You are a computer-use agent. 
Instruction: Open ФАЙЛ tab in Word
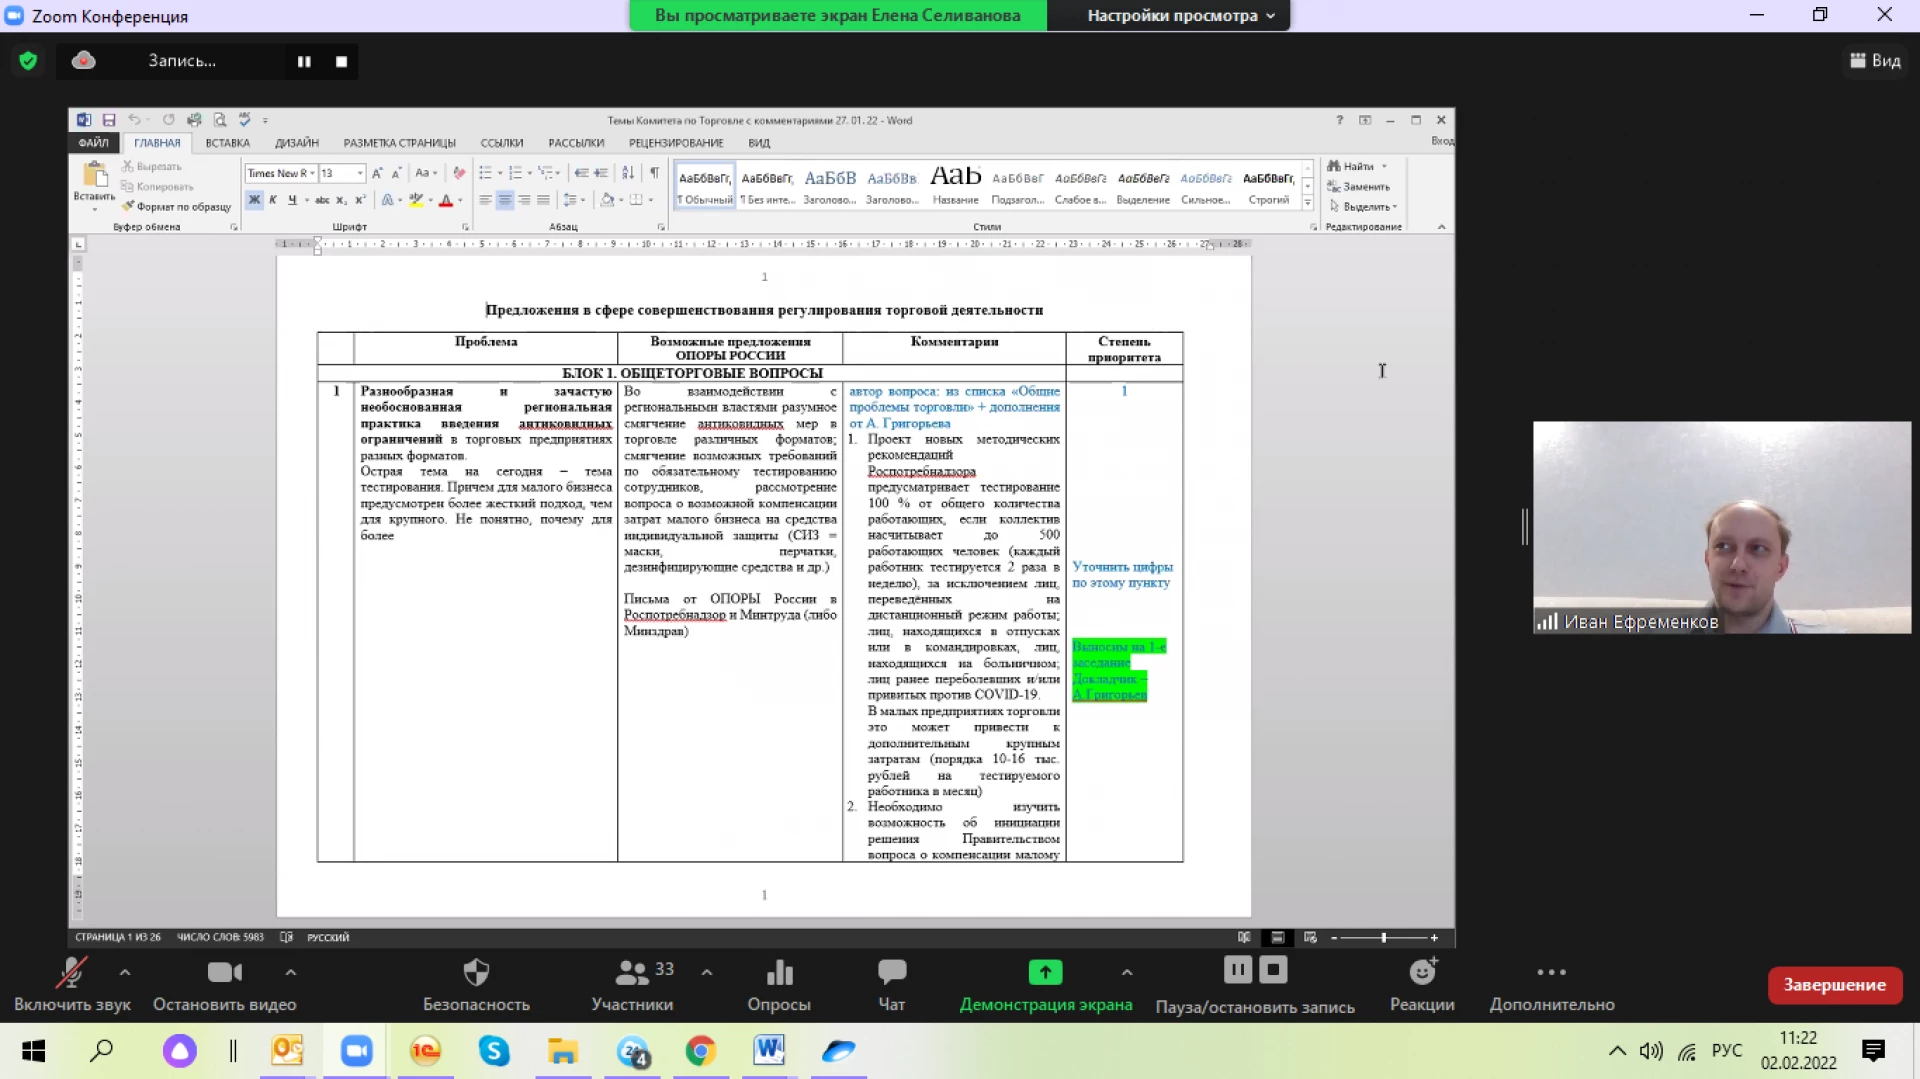[93, 143]
